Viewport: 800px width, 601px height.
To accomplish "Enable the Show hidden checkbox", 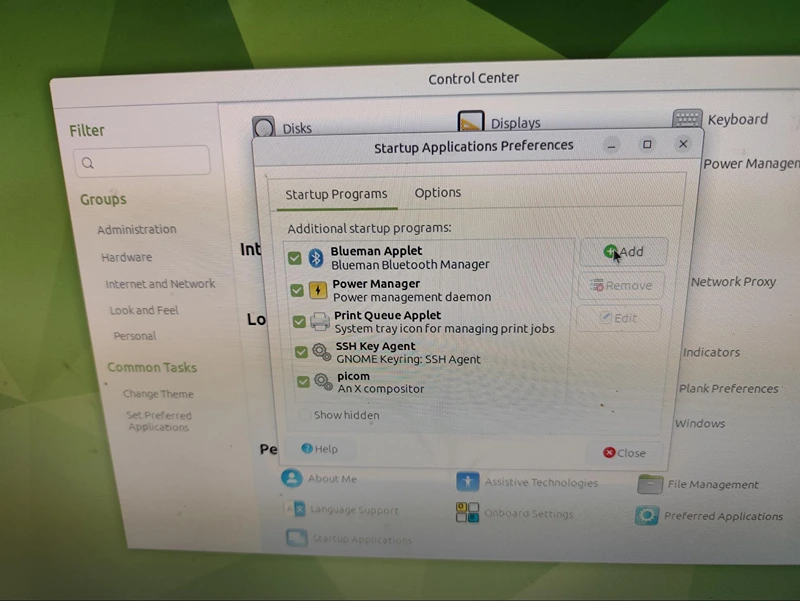I will tap(305, 414).
